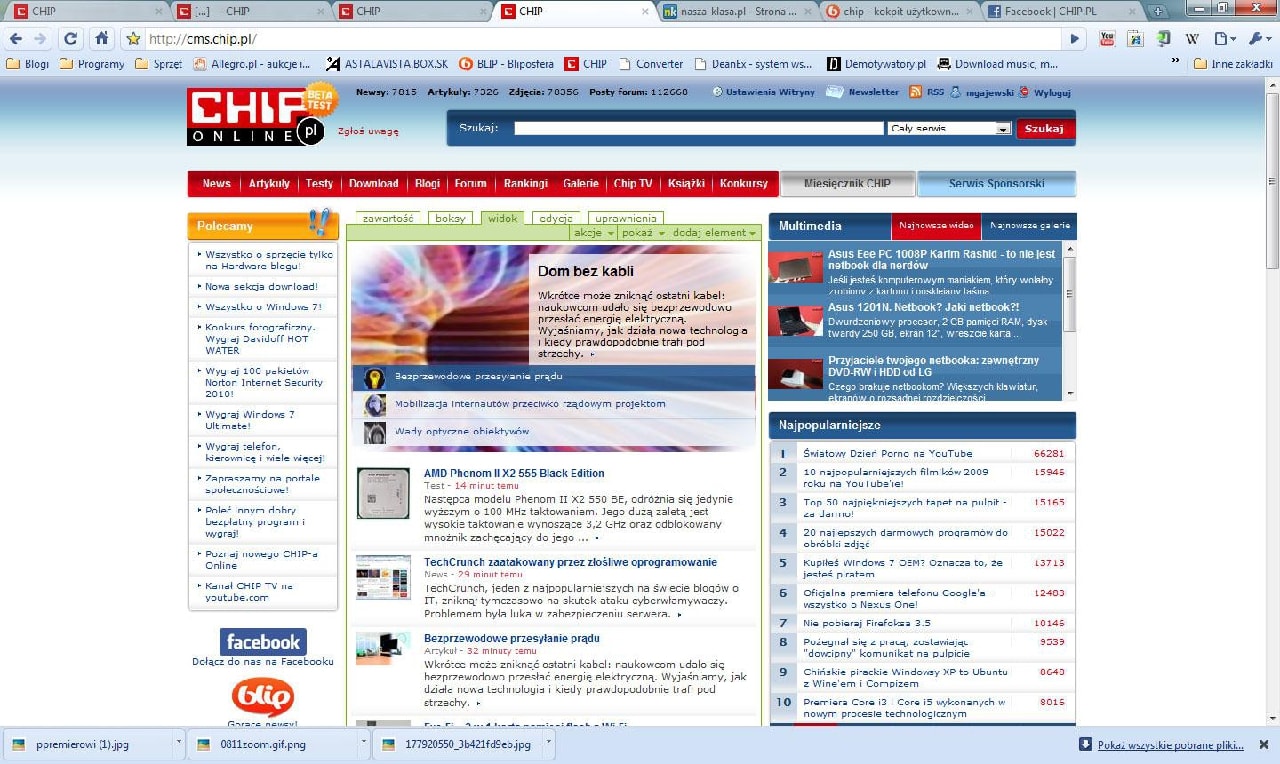The height and width of the screenshot is (764, 1280).
Task: Open the wrench settings menu
Action: point(1258,39)
